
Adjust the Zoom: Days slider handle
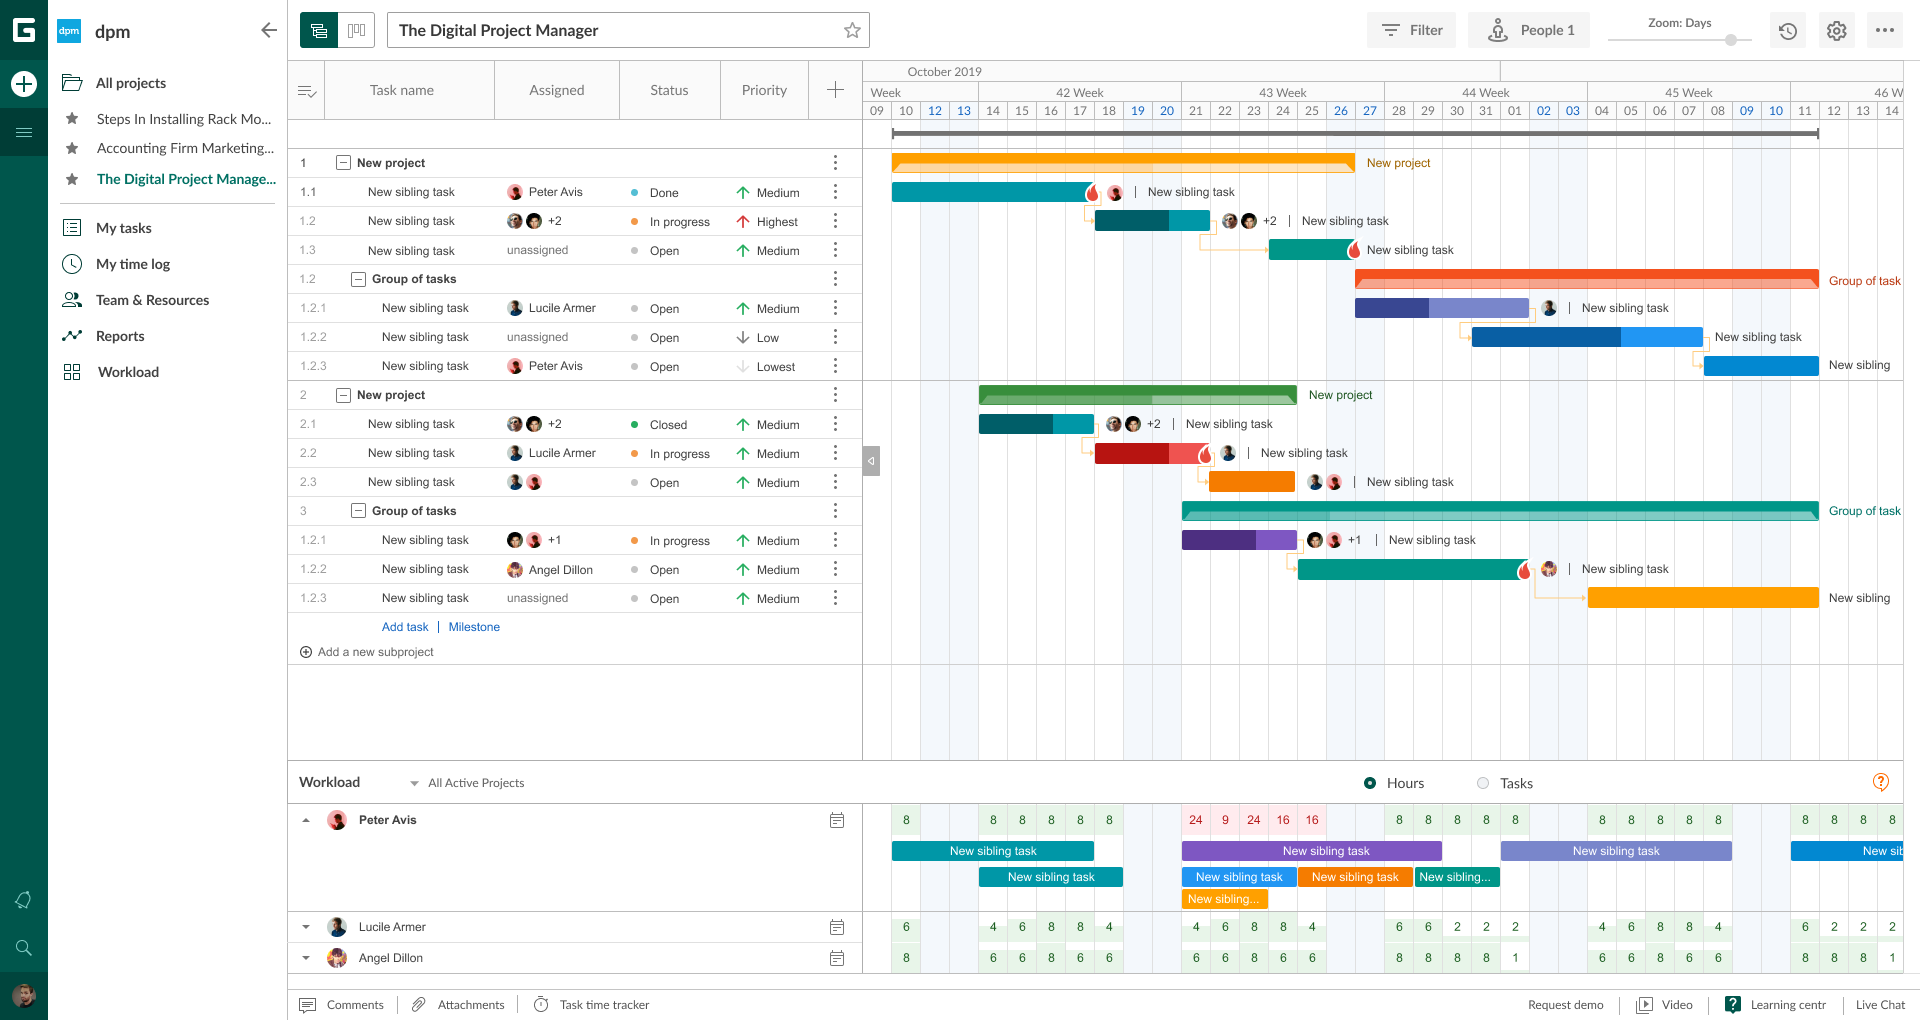pos(1731,40)
